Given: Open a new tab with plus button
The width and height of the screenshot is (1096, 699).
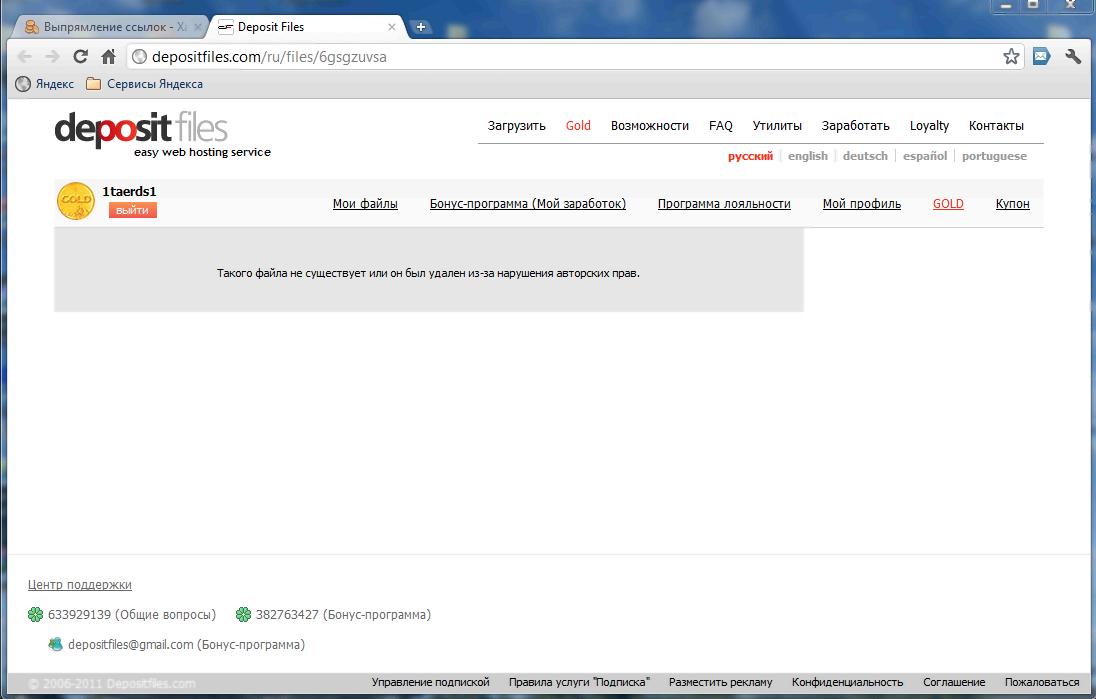Looking at the screenshot, I should (421, 27).
